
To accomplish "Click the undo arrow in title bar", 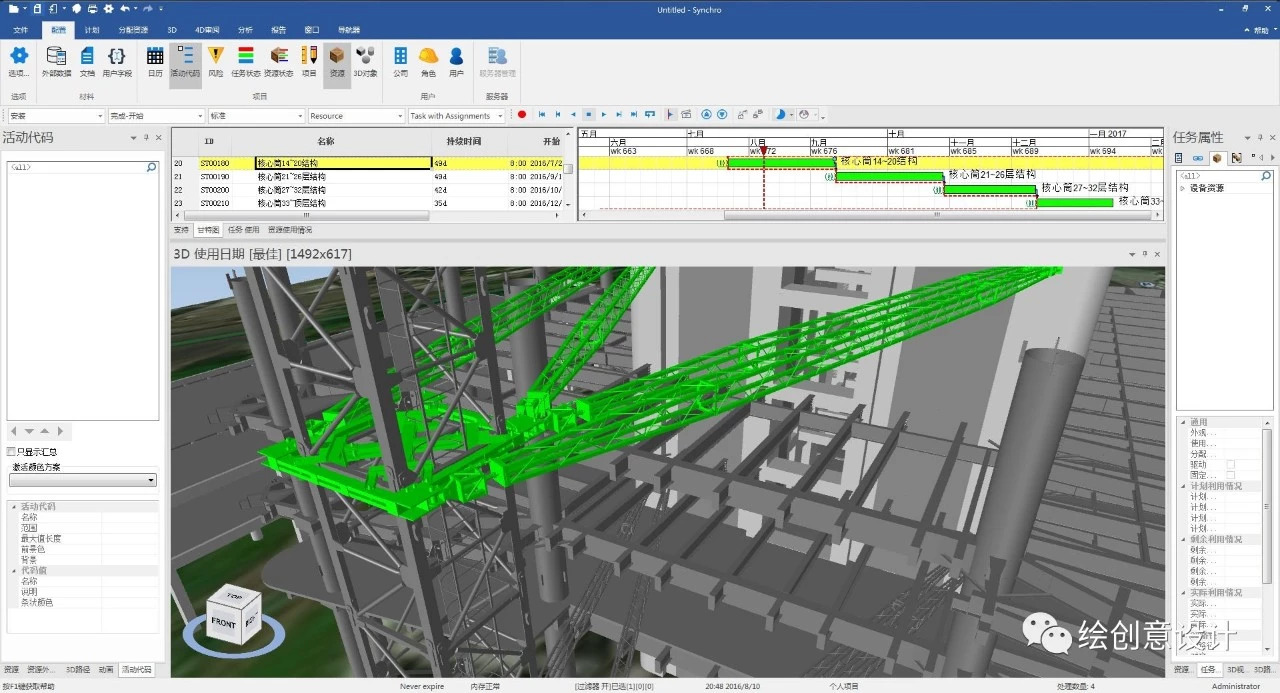I will click(124, 8).
